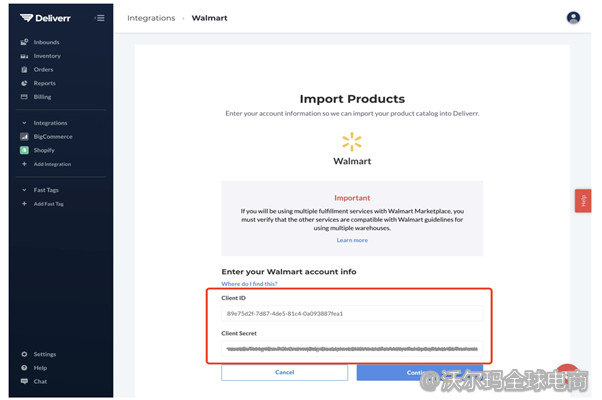Click into the Client ID field
The width and height of the screenshot is (602, 400).
(x=352, y=313)
